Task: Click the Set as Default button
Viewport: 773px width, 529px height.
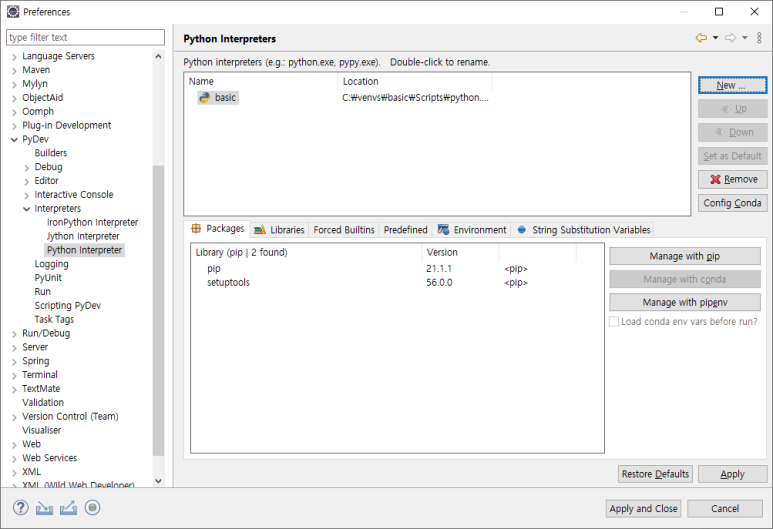Action: coord(733,156)
